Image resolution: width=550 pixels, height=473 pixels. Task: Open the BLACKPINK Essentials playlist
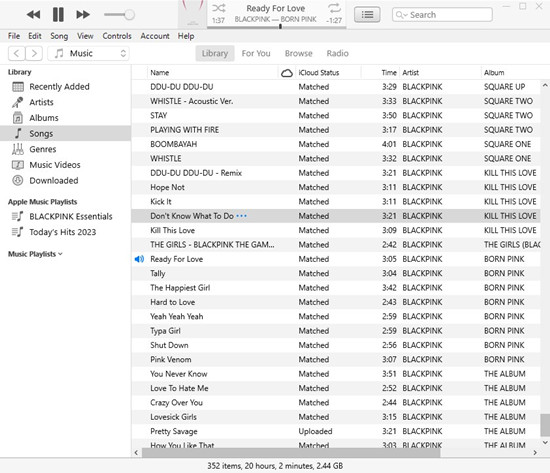(x=66, y=216)
